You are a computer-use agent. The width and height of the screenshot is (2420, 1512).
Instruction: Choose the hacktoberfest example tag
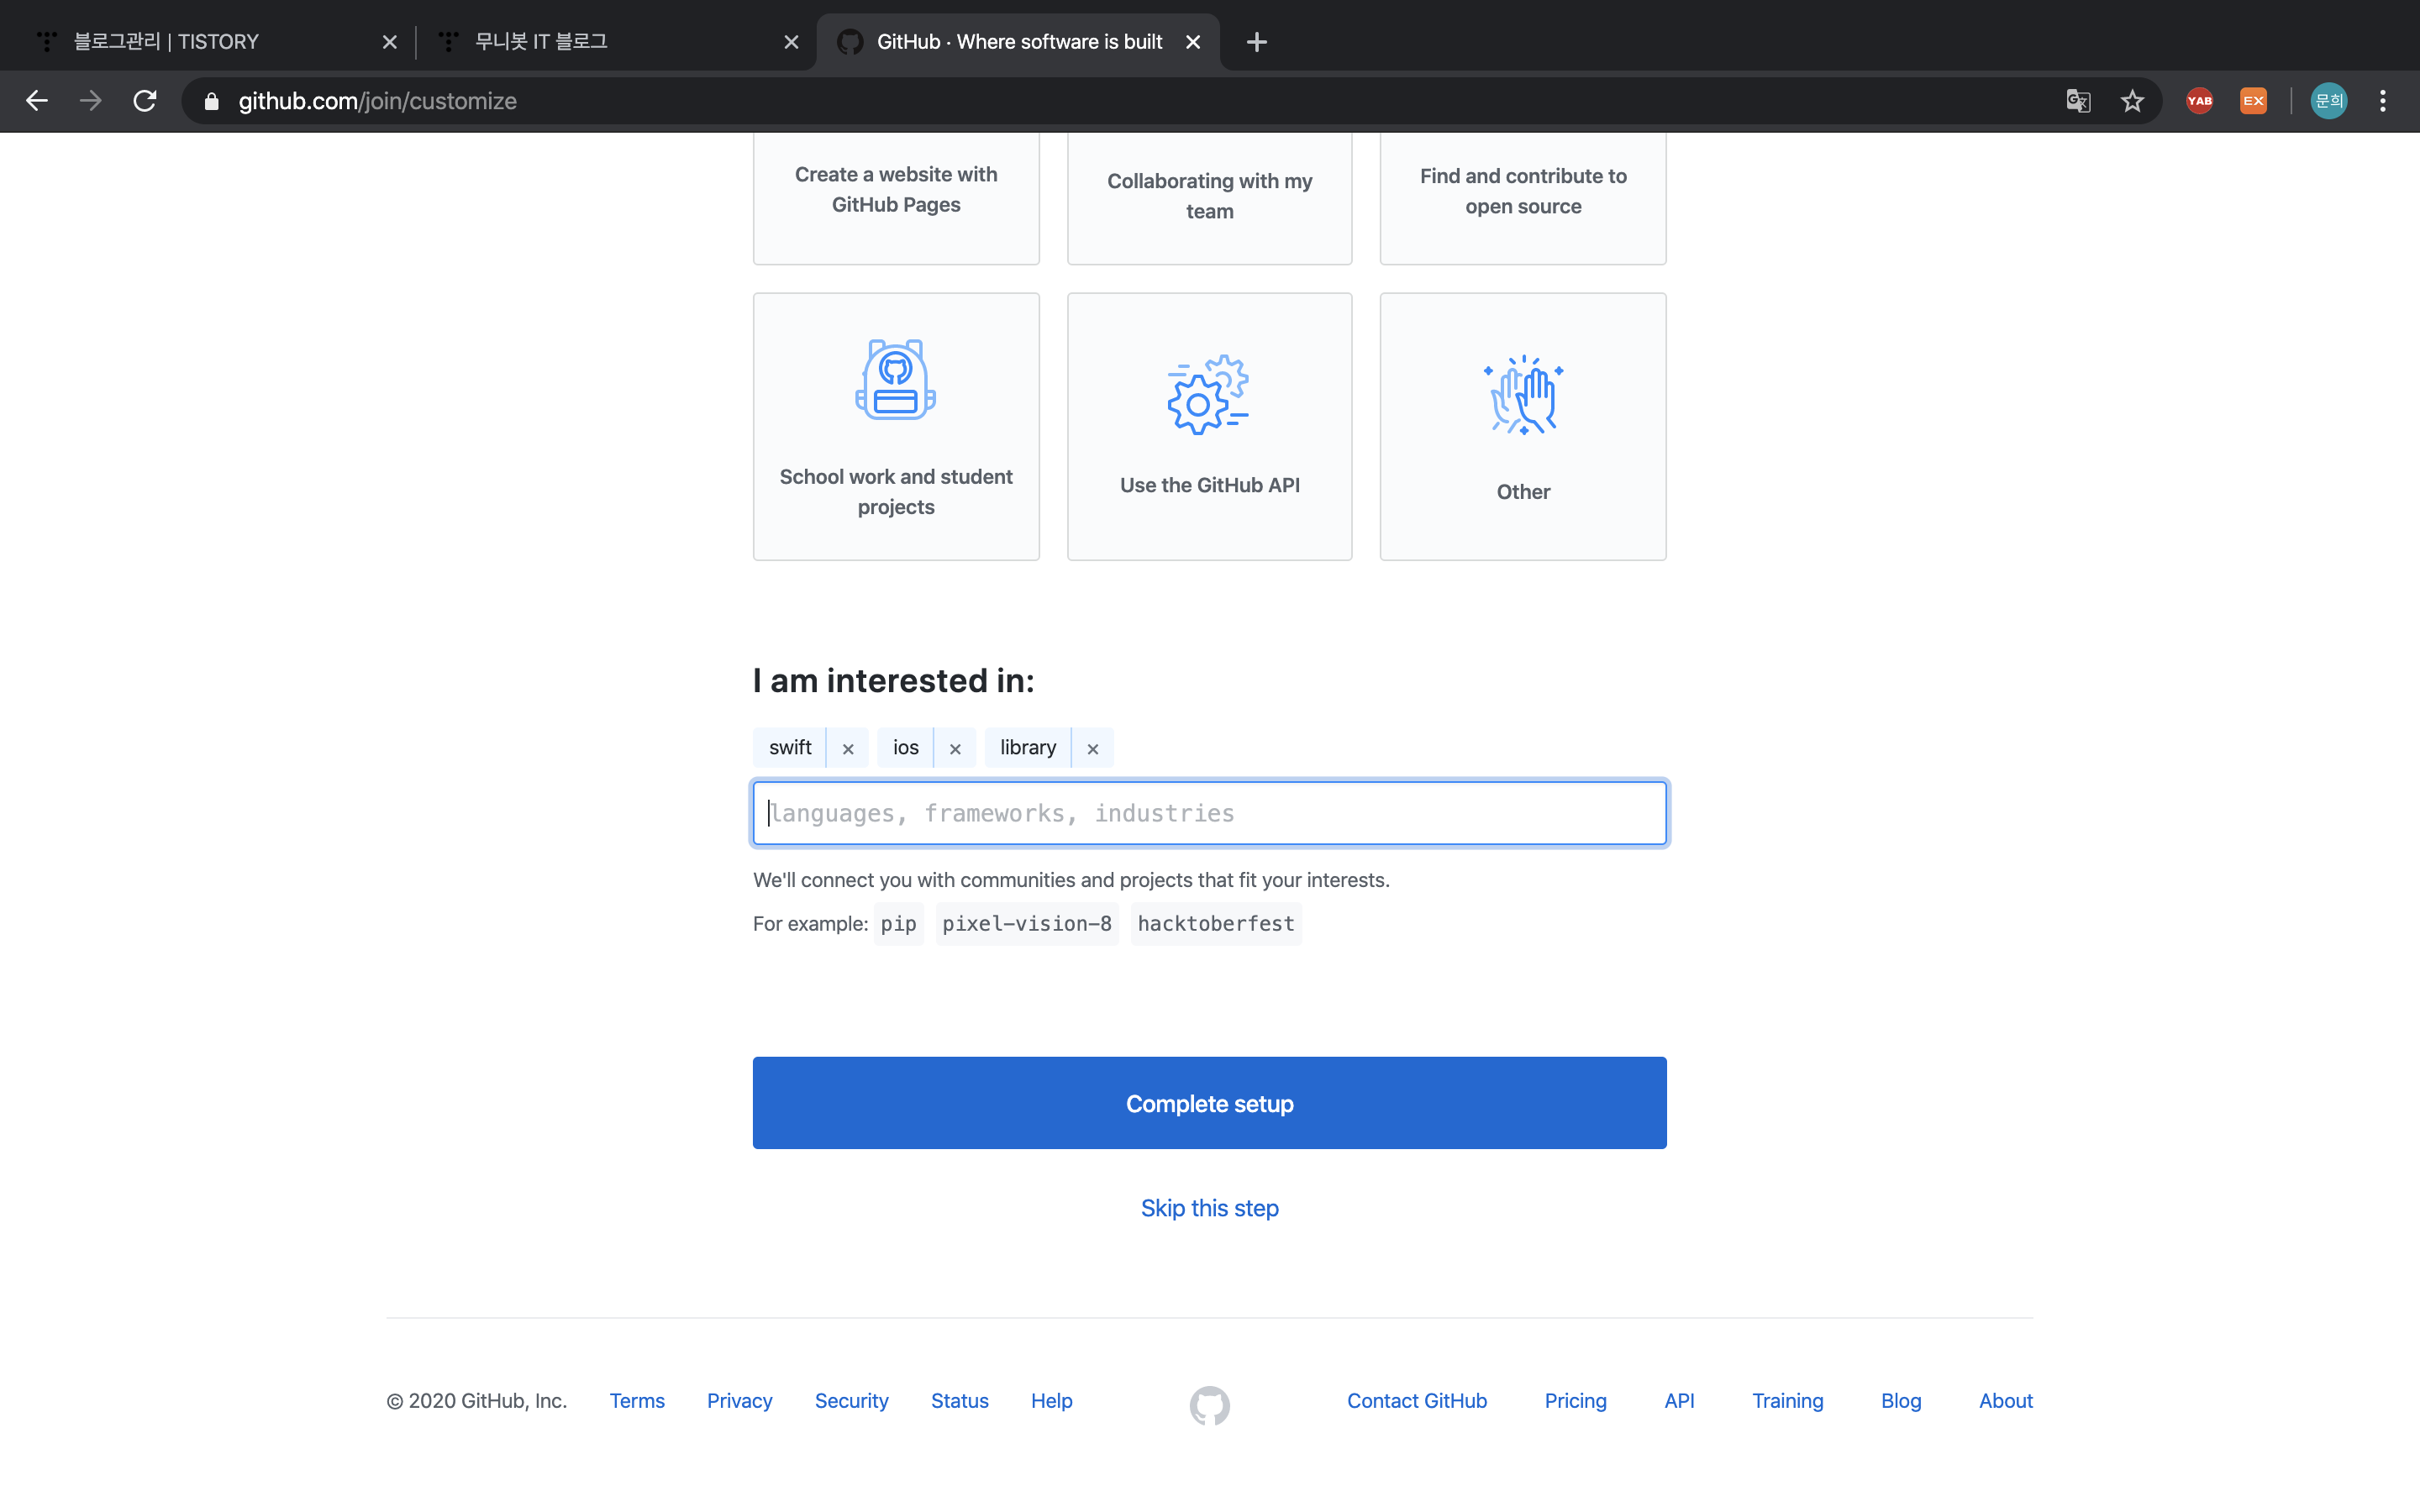[x=1215, y=924]
